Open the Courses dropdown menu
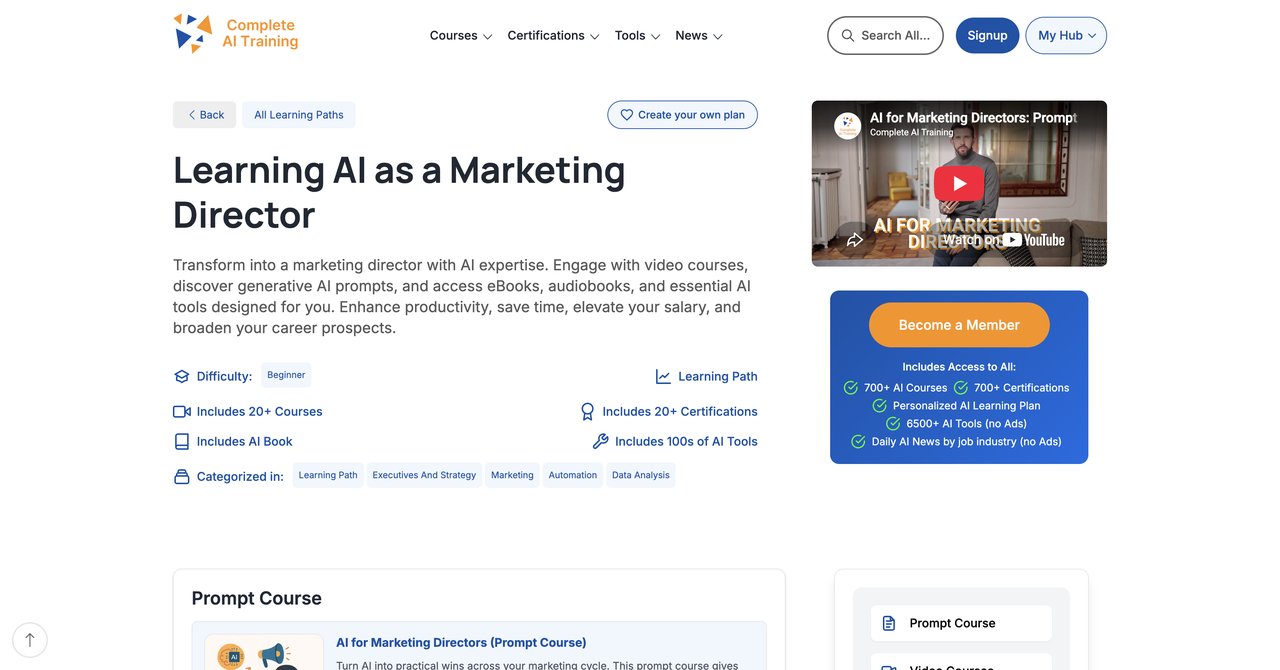1280x670 pixels. (461, 35)
